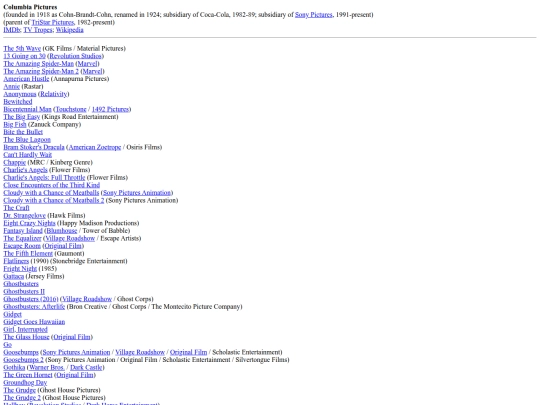Click the American Zoetrope link
540x405 pixels.
[x=95, y=147]
